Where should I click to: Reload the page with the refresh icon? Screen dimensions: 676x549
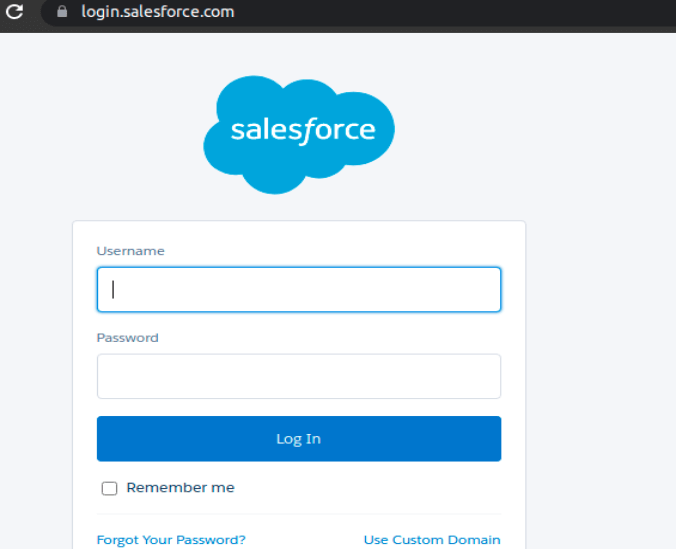pos(14,11)
